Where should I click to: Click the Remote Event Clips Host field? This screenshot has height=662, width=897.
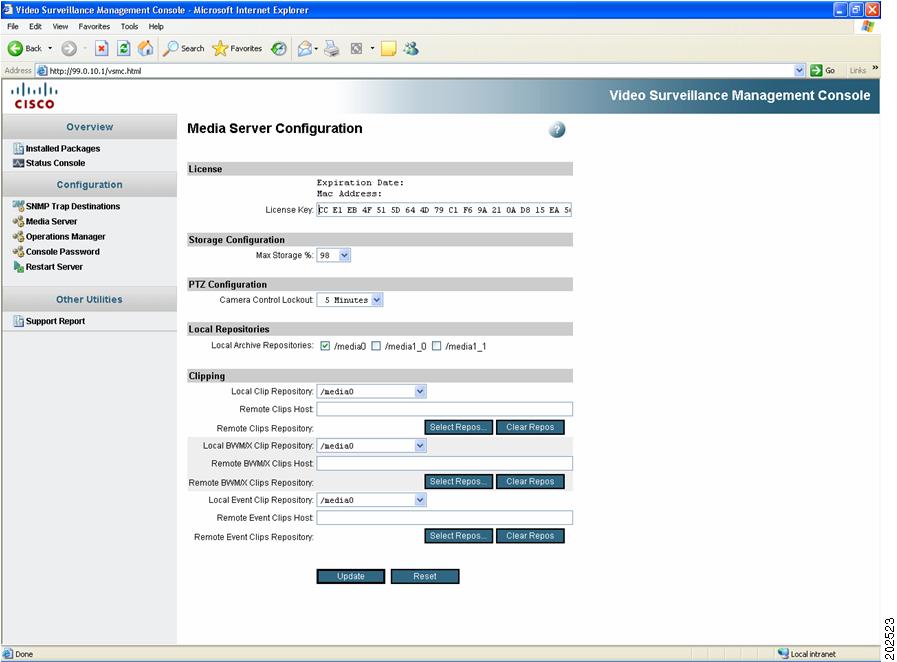(x=444, y=518)
